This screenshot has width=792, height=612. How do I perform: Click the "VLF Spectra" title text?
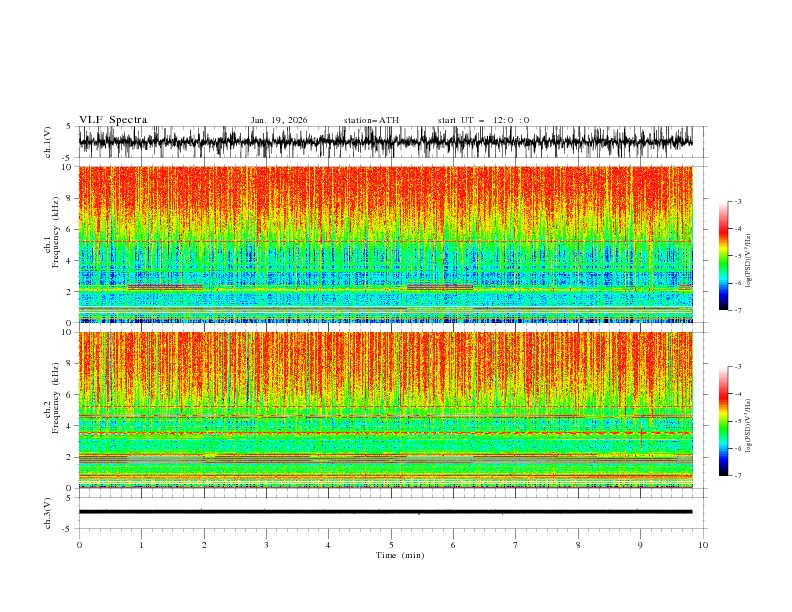pos(113,120)
